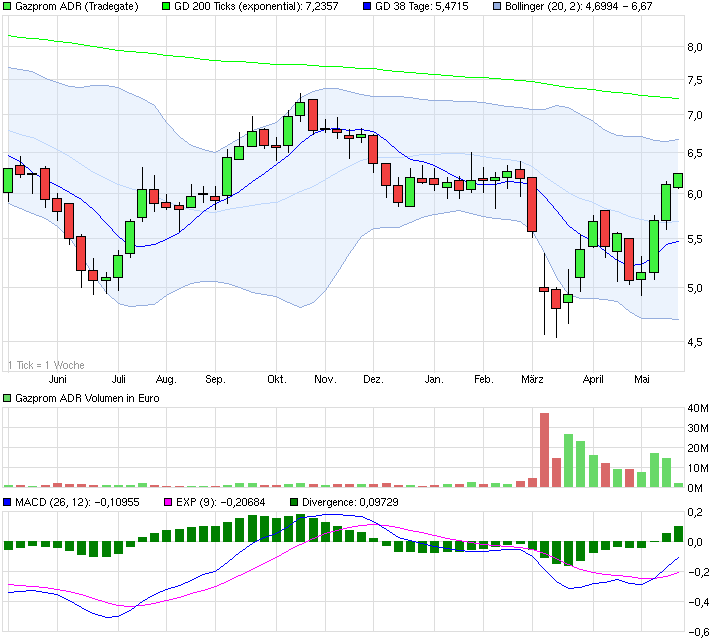
Task: Click the 'März' month label
Action: click(x=532, y=379)
